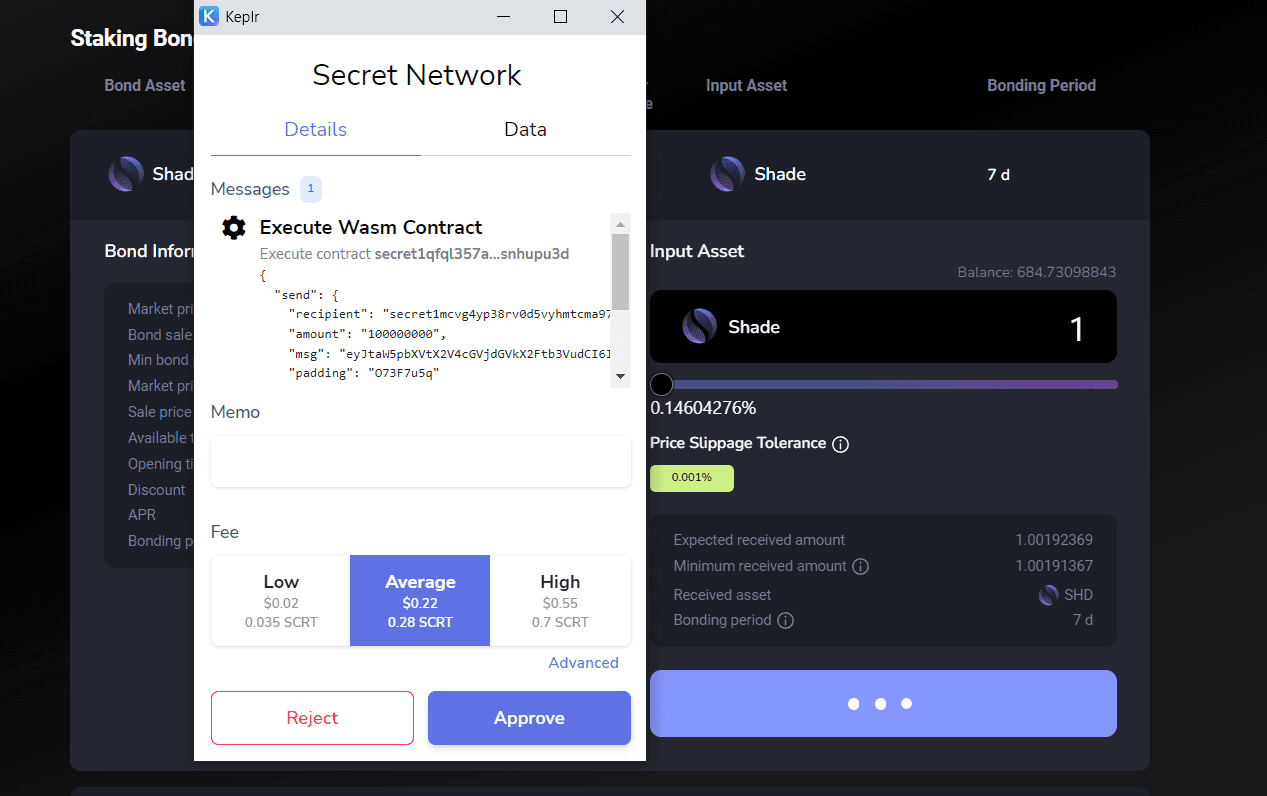
Task: Switch to the Data tab
Action: tap(526, 130)
